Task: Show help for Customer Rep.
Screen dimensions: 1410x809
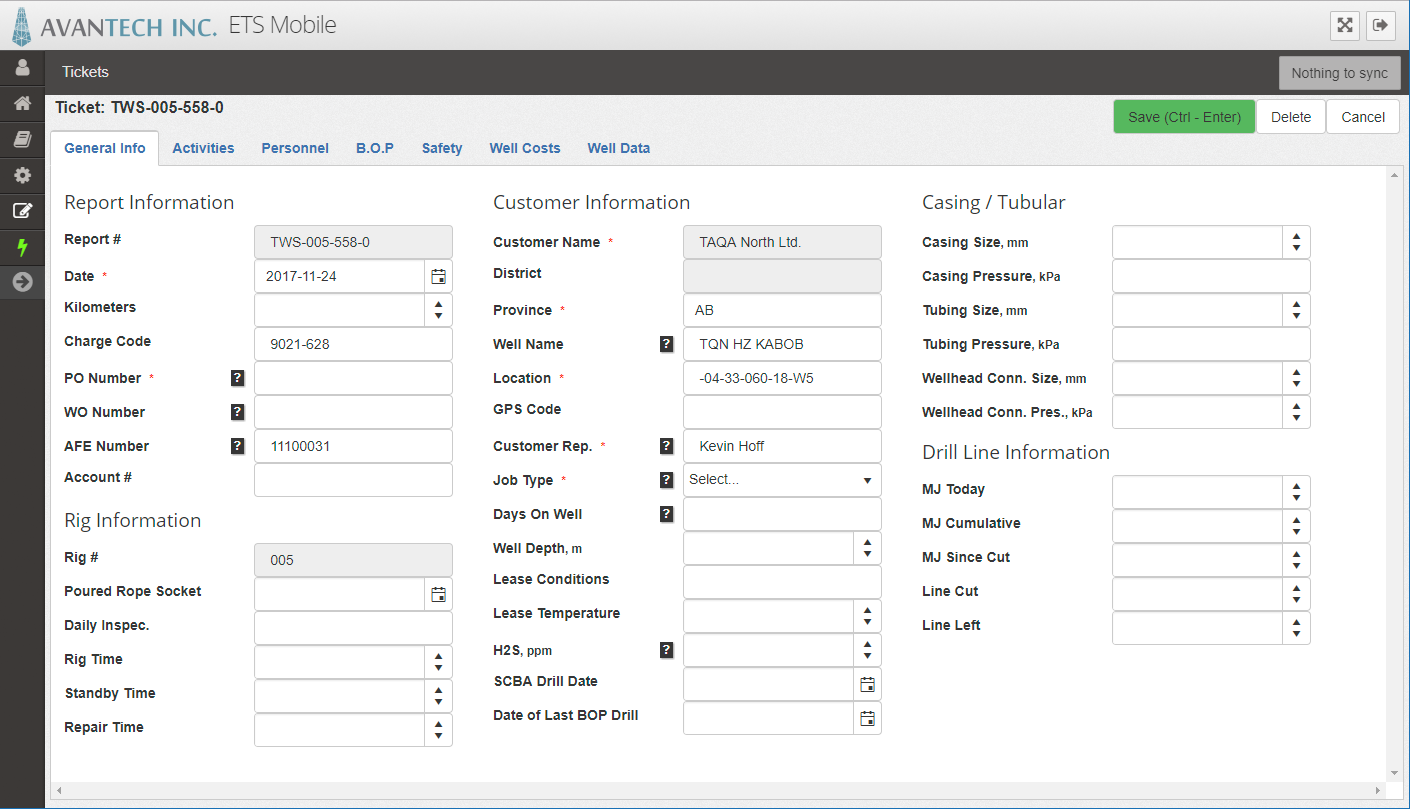Action: point(666,446)
